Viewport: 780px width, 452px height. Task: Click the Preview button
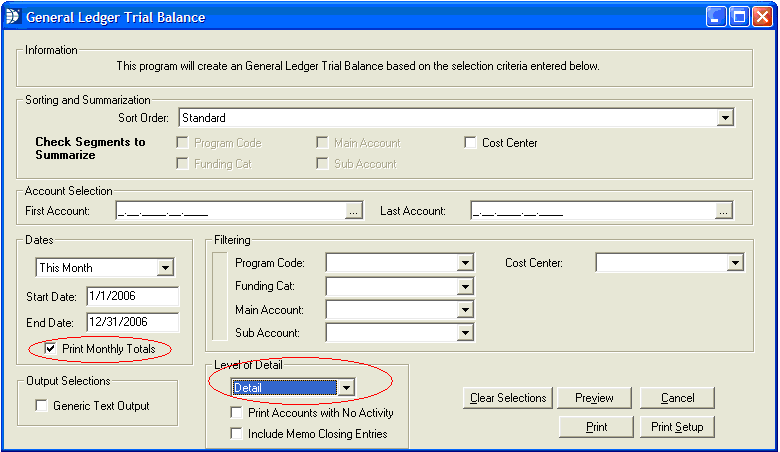594,398
